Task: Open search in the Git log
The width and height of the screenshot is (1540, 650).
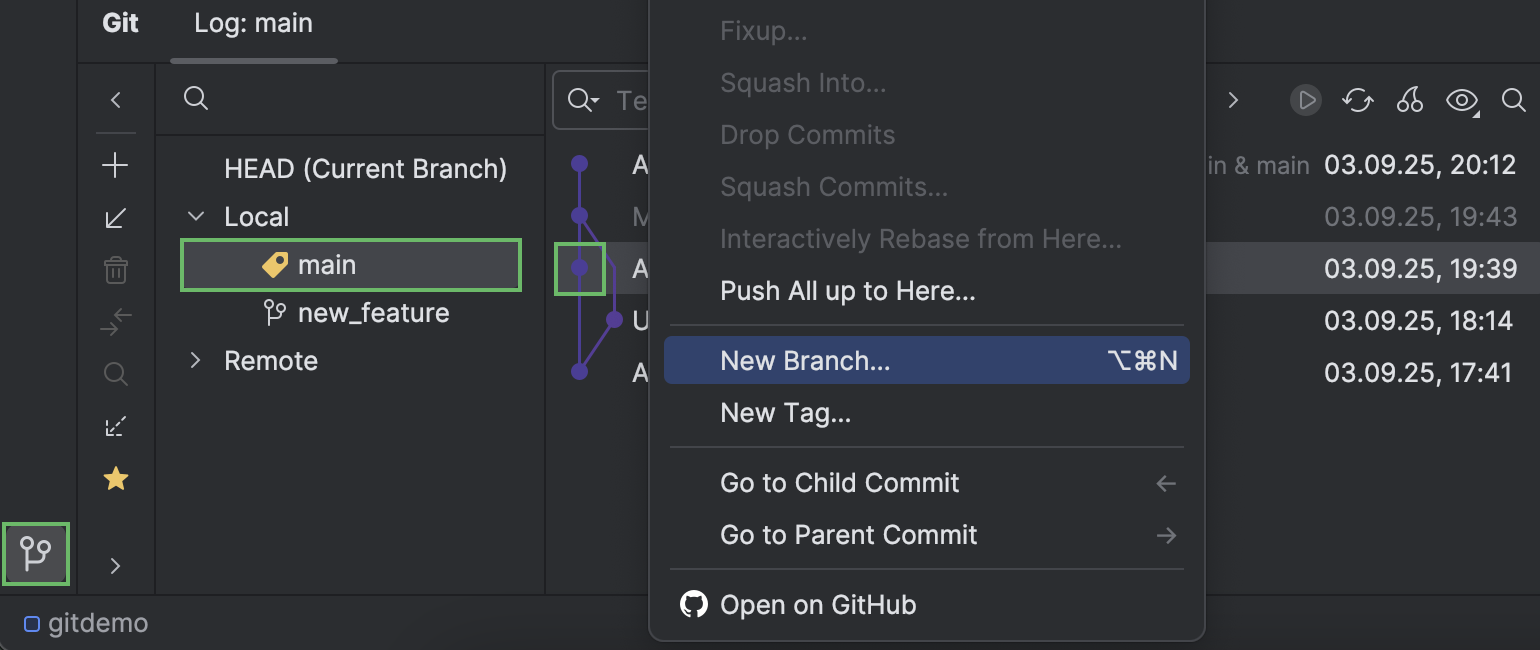Action: coord(1513,100)
